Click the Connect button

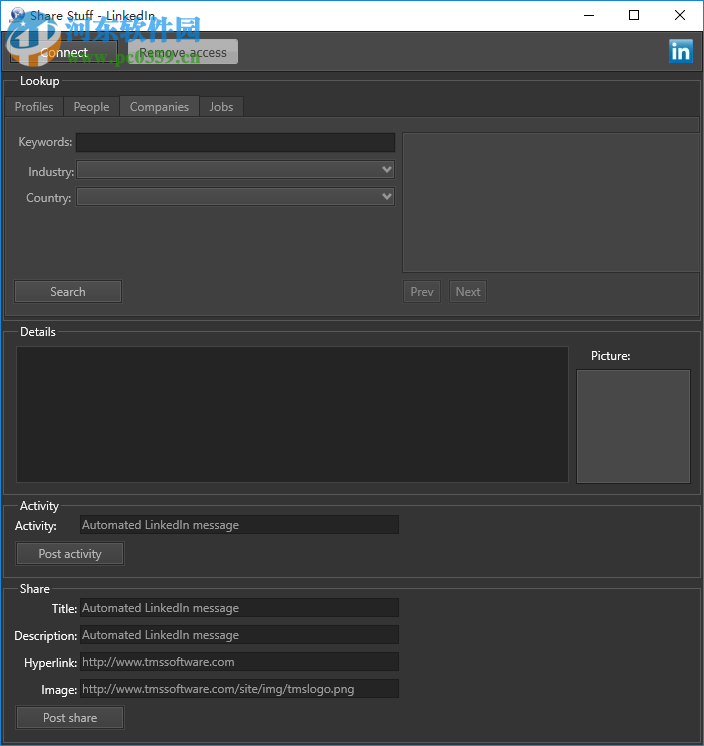point(64,52)
